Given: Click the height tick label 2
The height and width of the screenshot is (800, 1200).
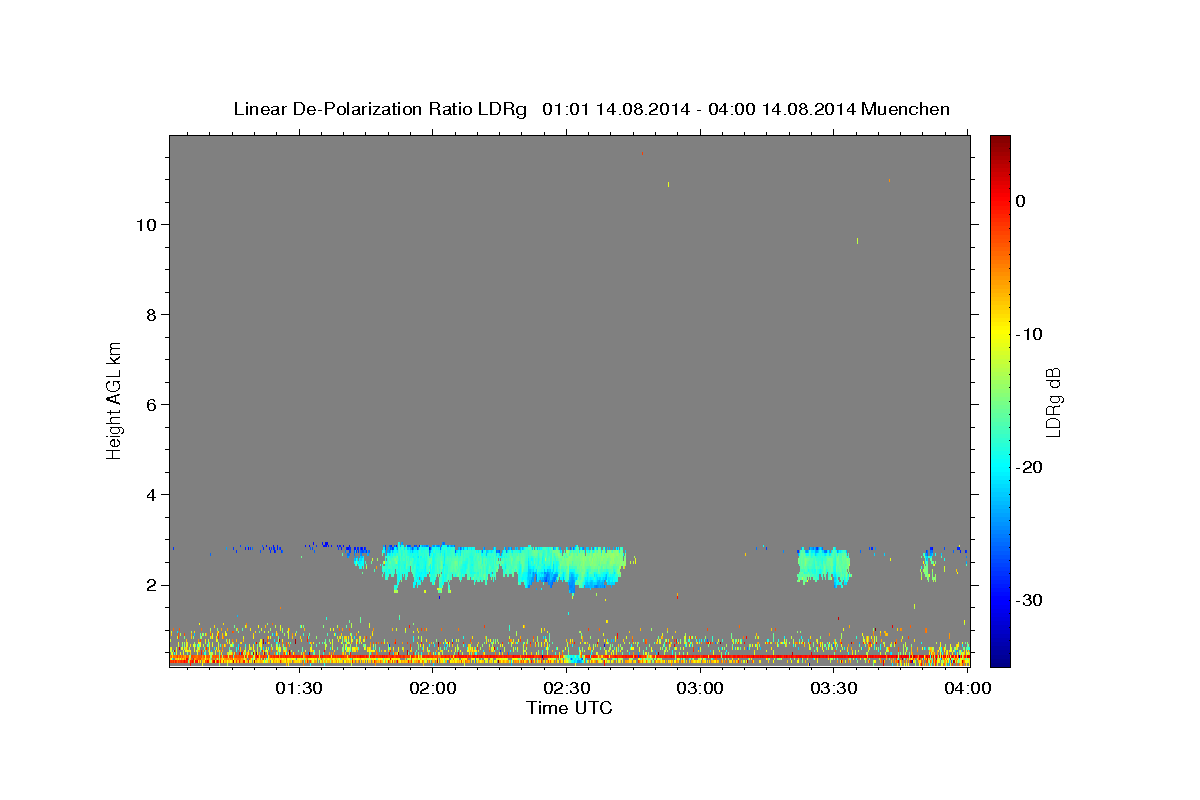Looking at the screenshot, I should 150,585.
